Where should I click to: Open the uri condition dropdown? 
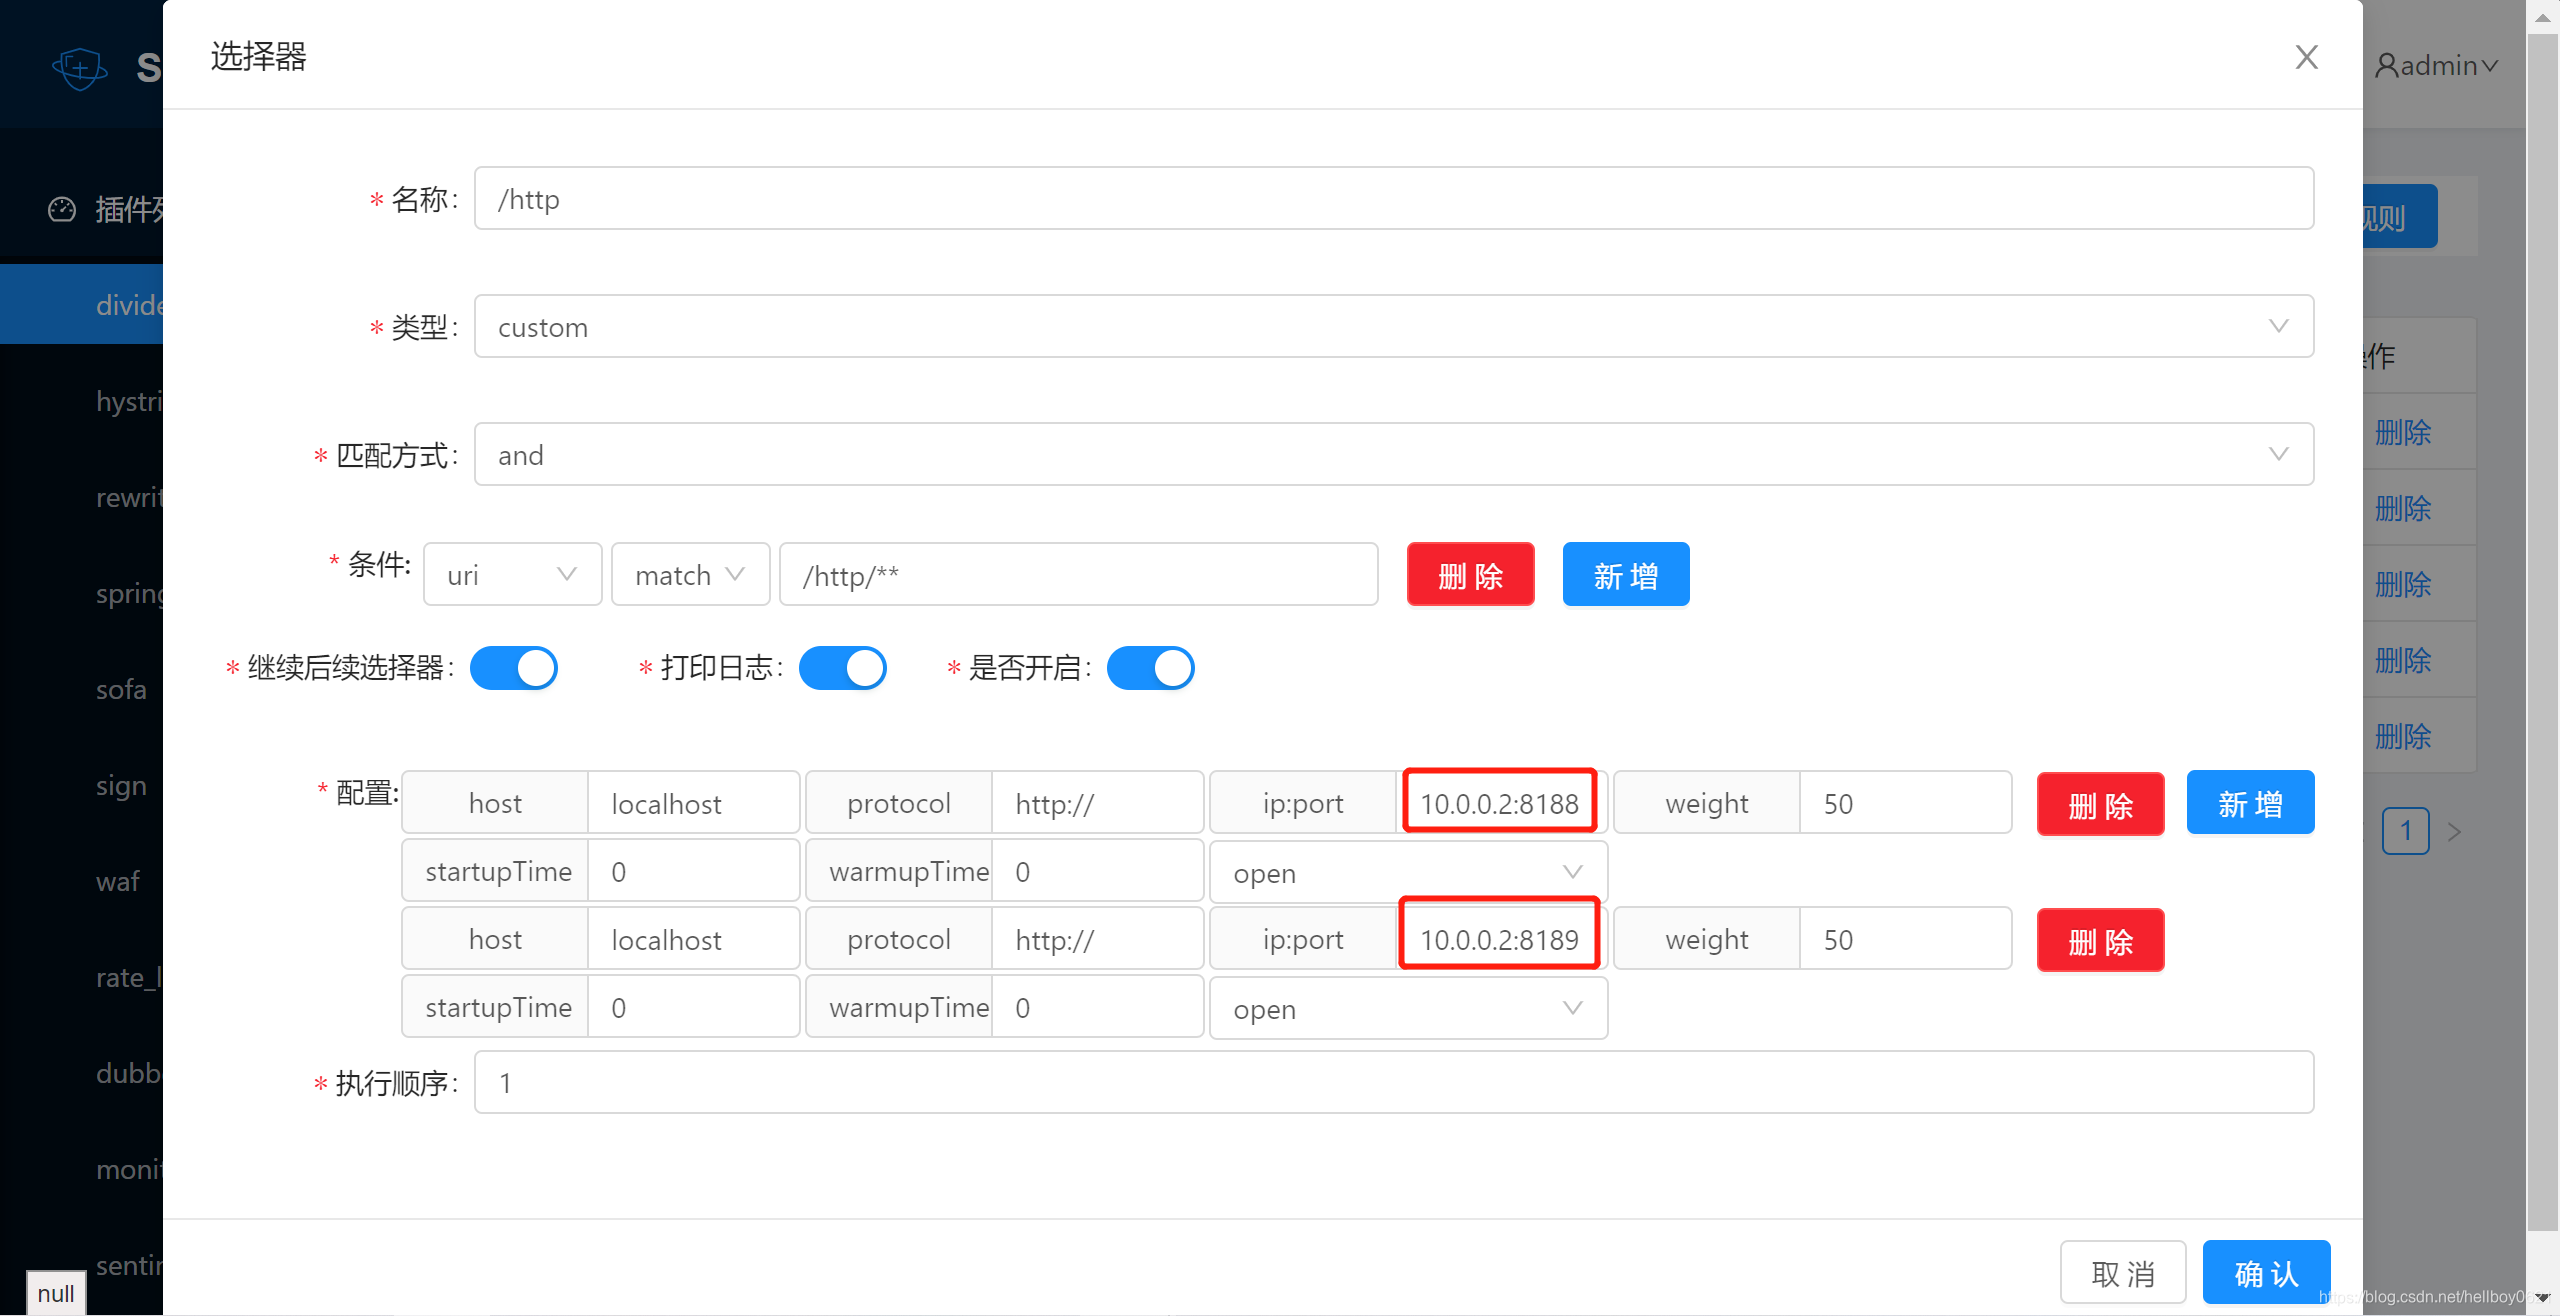(512, 575)
